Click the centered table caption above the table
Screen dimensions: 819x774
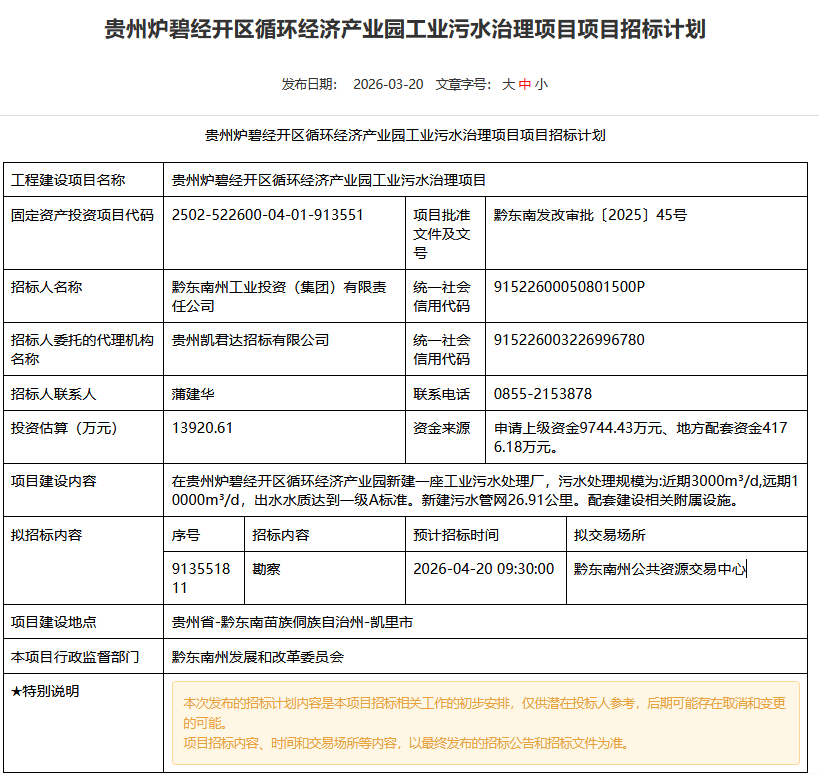pos(405,135)
